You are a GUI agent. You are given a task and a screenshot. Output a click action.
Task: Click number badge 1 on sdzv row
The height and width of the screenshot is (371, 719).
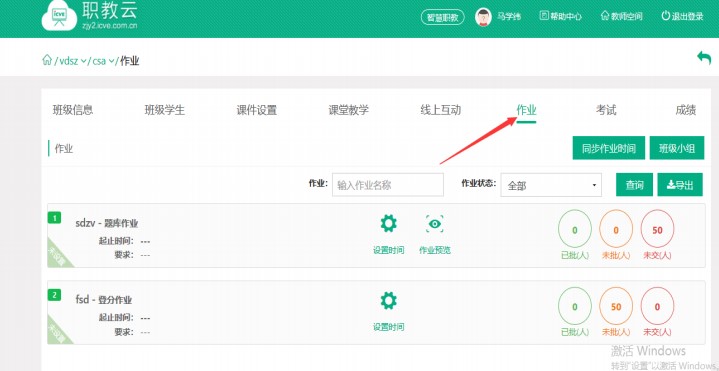[55, 218]
